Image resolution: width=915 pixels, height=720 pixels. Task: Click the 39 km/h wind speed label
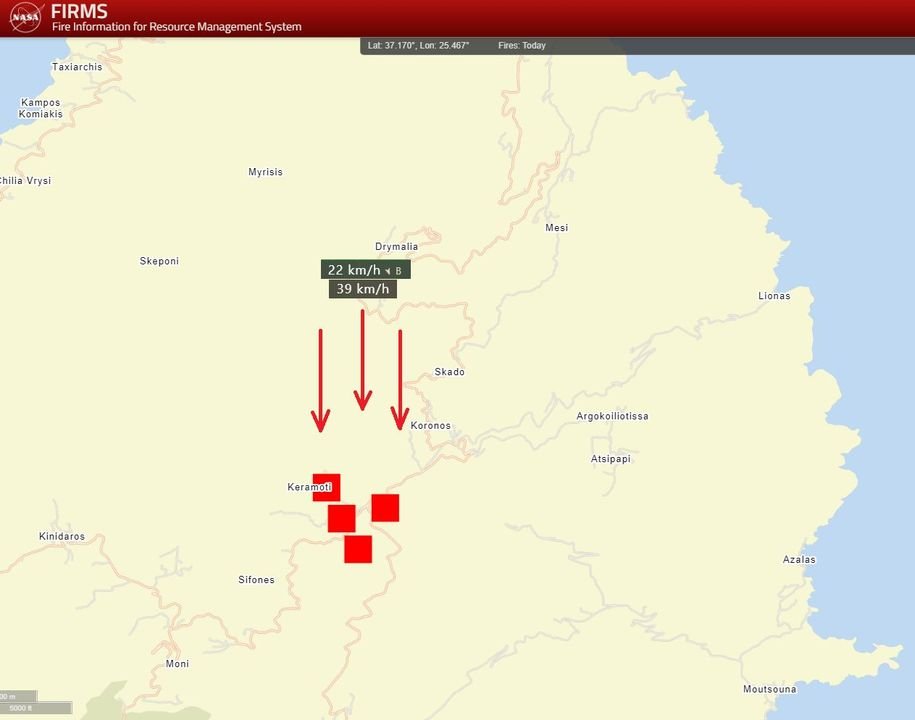point(361,288)
